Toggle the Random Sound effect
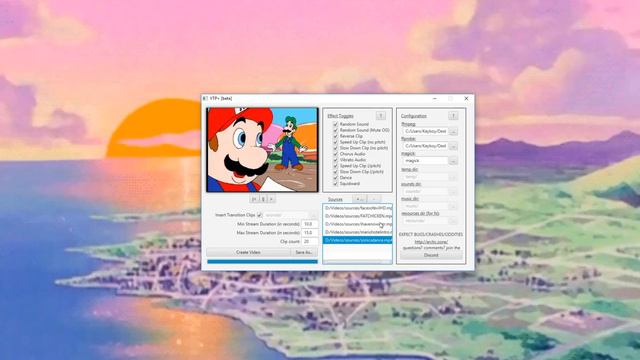Screen dimensions: 640x360 click(x=336, y=124)
